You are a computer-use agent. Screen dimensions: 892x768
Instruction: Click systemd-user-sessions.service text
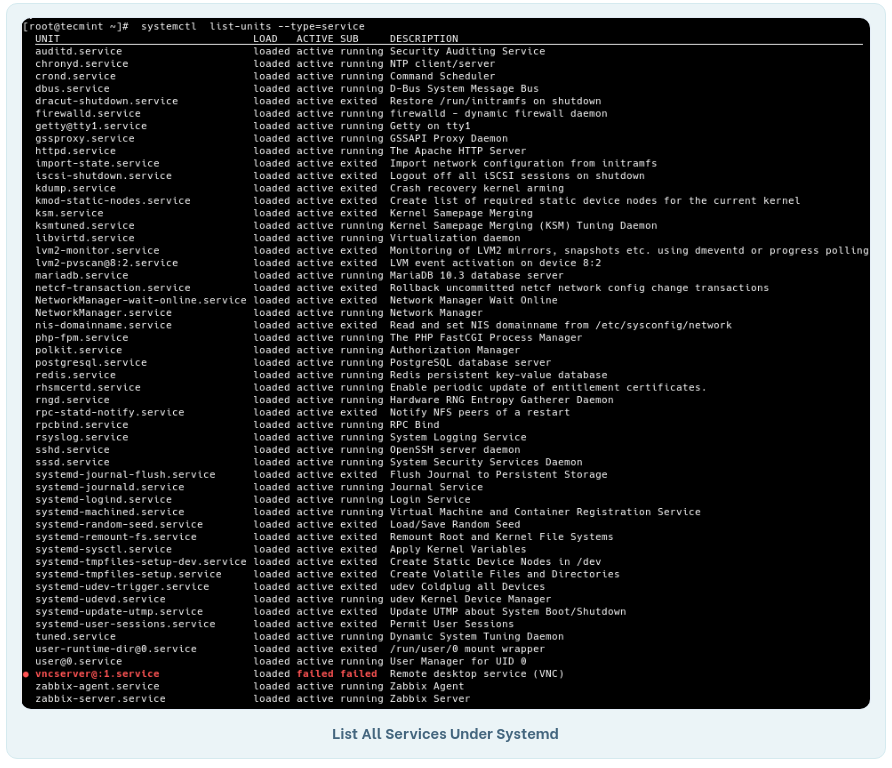click(x=125, y=625)
